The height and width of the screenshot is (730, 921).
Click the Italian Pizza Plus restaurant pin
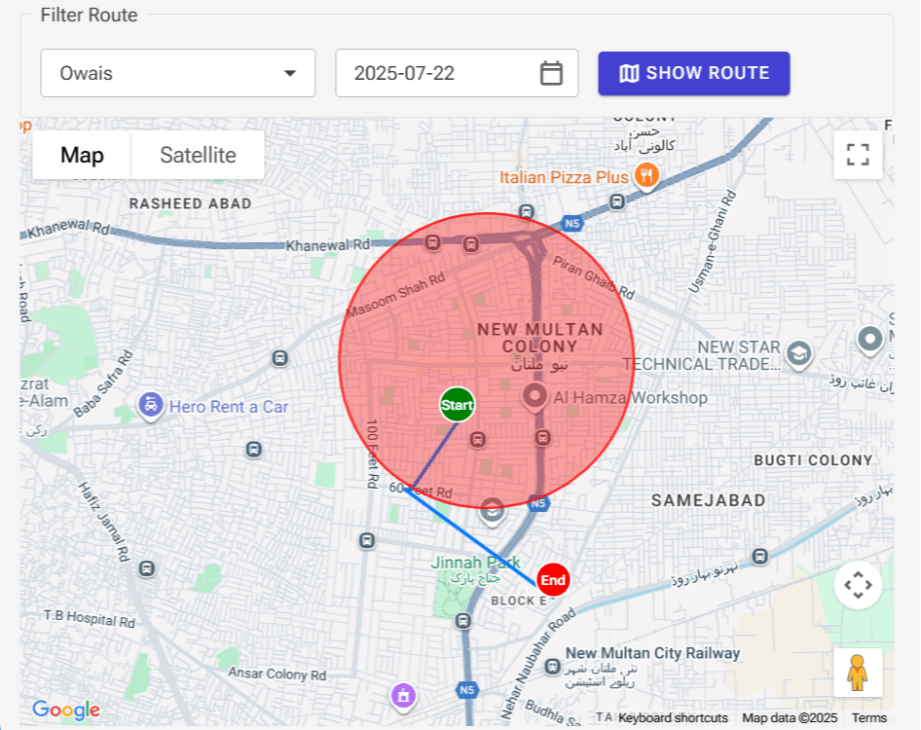pyautogui.click(x=647, y=175)
